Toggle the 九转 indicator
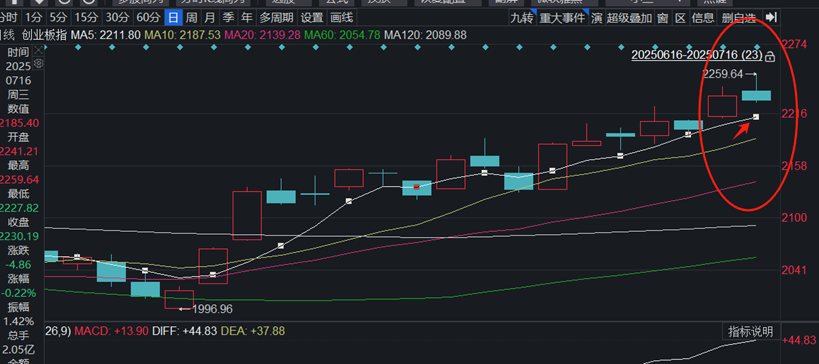 pyautogui.click(x=522, y=18)
